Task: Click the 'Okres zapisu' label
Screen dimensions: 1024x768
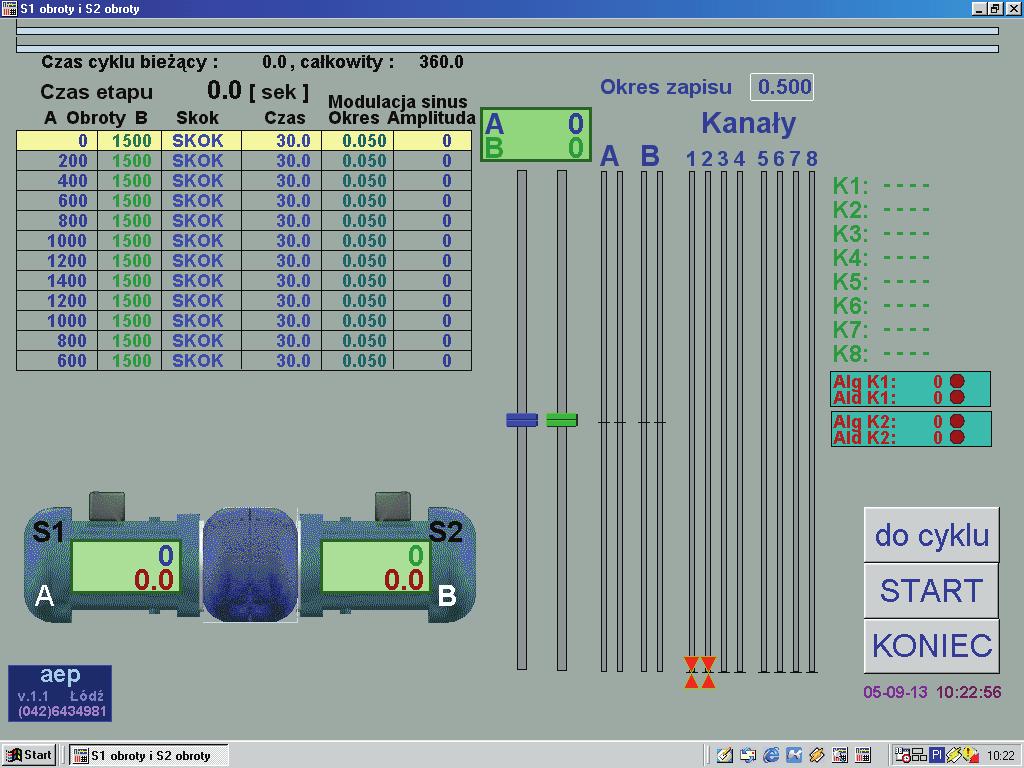Action: pyautogui.click(x=666, y=87)
